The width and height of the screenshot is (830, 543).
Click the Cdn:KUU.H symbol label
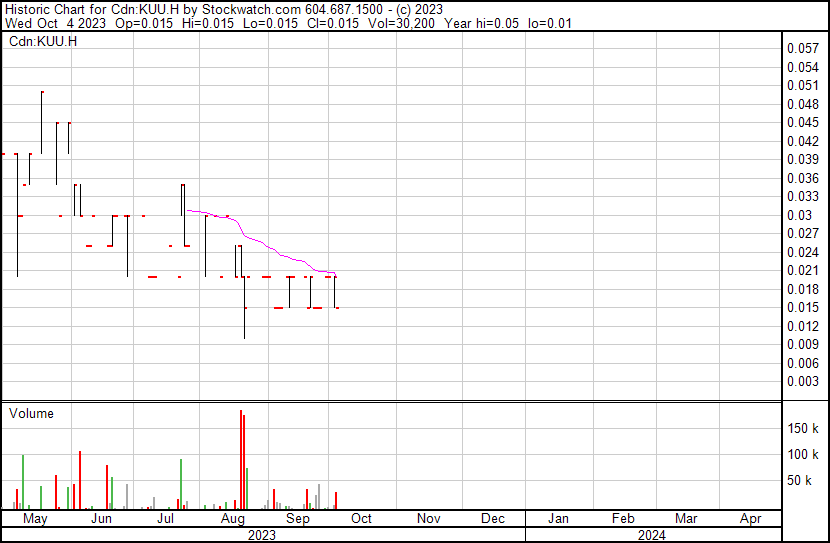43,41
